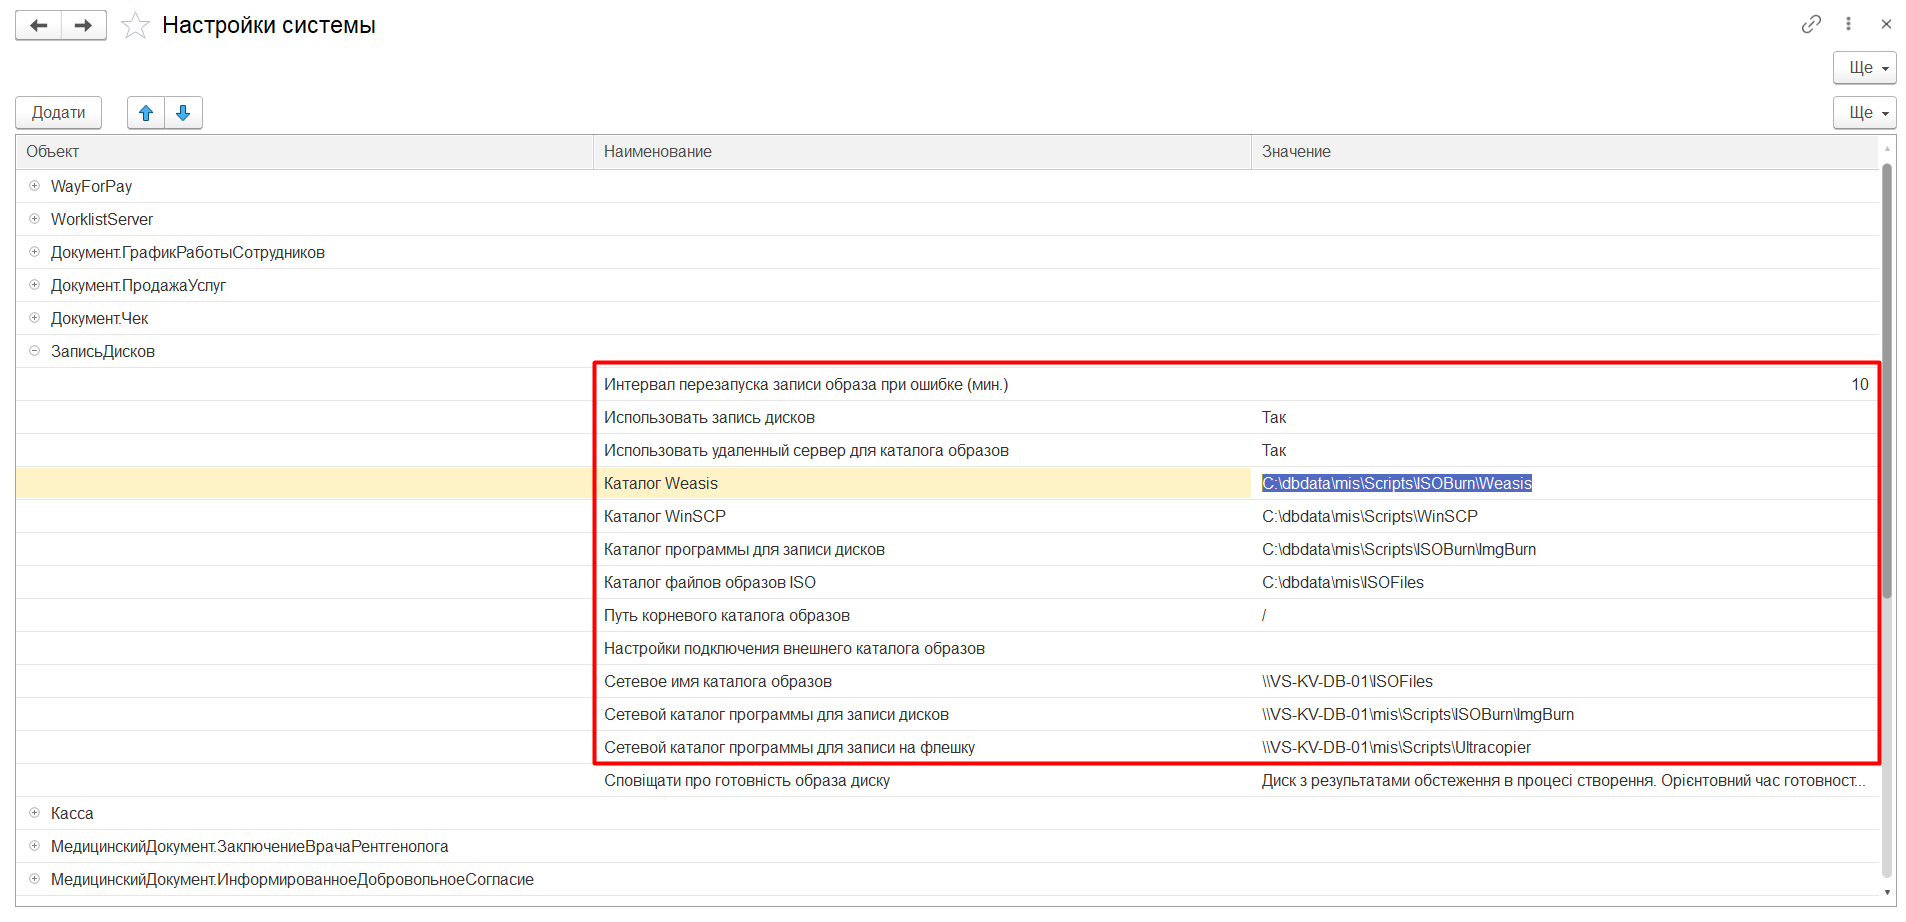
Task: Copy link using the chain icon
Action: (1811, 24)
